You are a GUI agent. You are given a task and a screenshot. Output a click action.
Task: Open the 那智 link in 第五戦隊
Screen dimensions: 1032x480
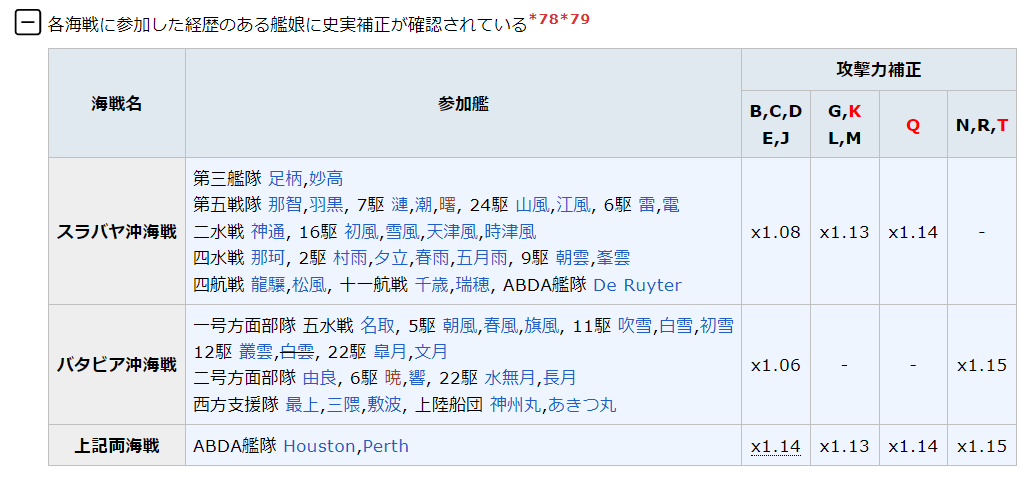(x=285, y=205)
